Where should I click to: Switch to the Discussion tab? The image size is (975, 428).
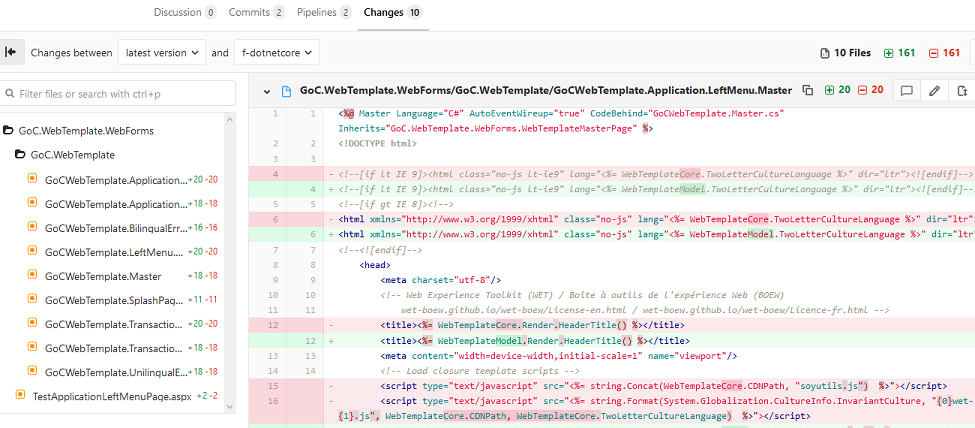(185, 12)
